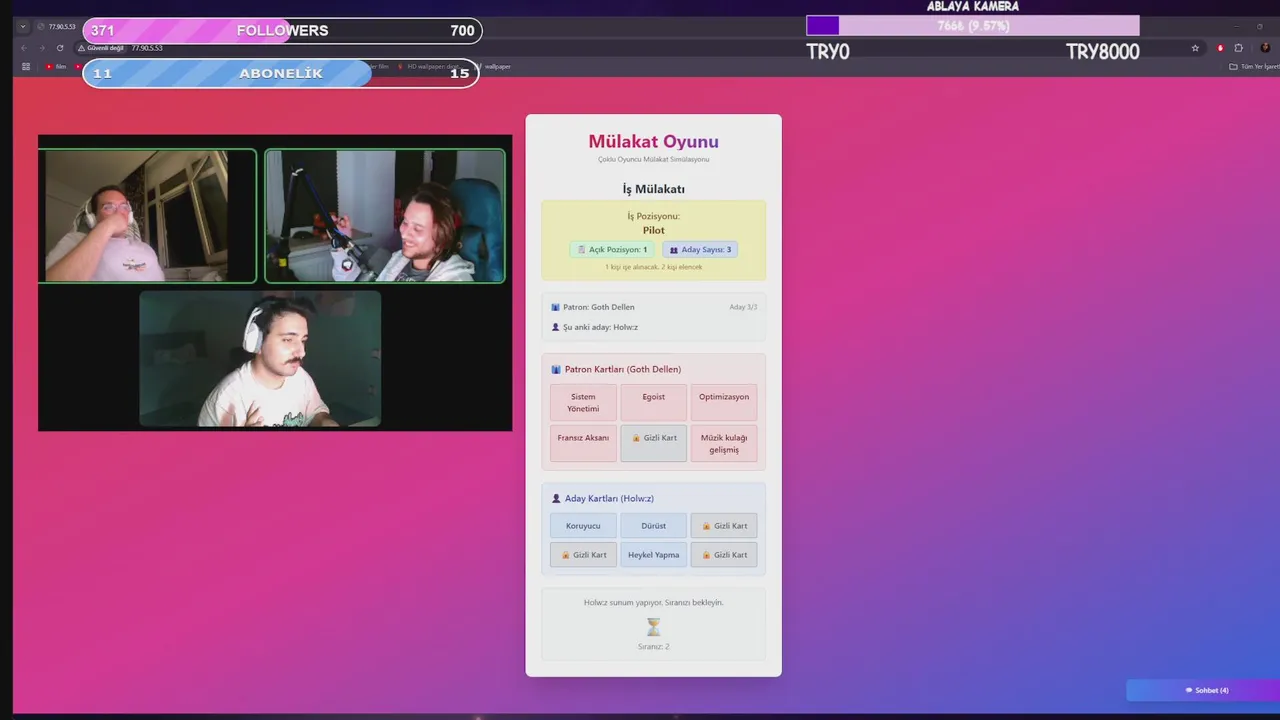
Task: Open the 'Güvenli değil' site security chip
Action: pyautogui.click(x=103, y=48)
